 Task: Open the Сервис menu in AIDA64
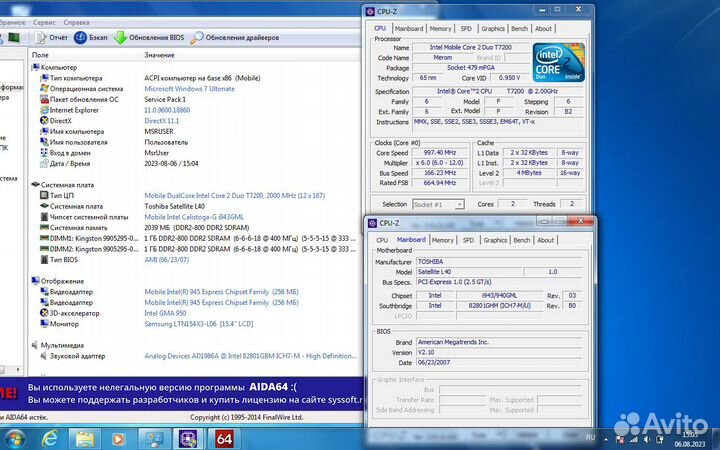pos(45,22)
